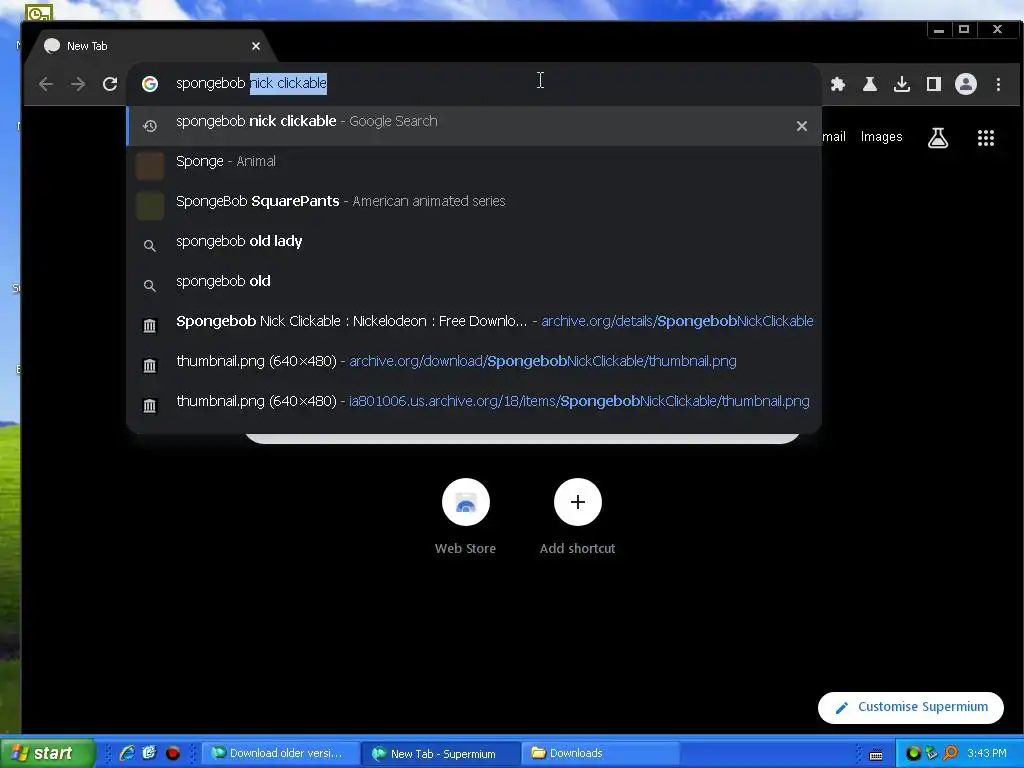Switch to Downloads folder taskbar button
Image resolution: width=1024 pixels, height=768 pixels.
(x=601, y=753)
